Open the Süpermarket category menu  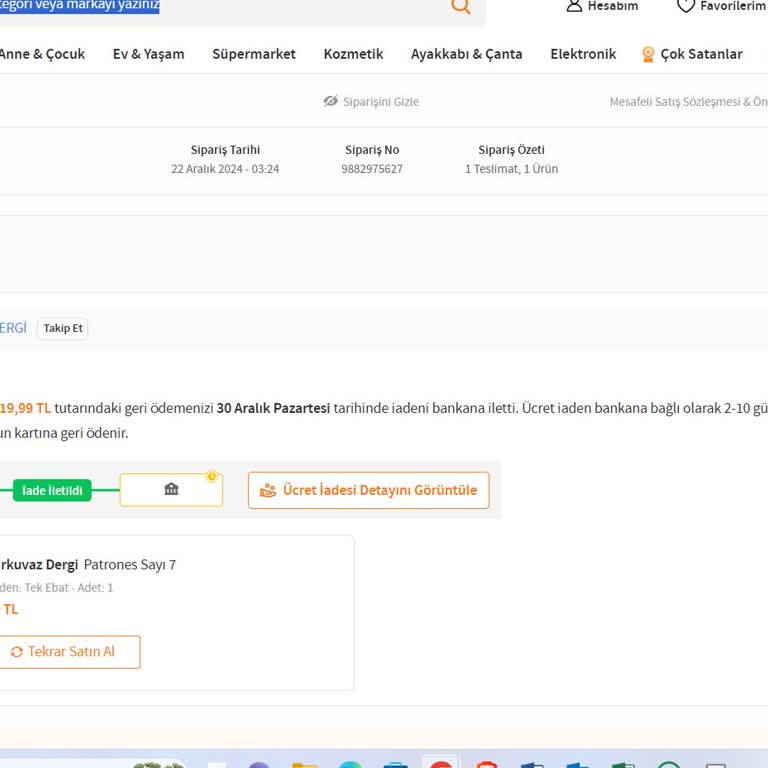pos(253,54)
